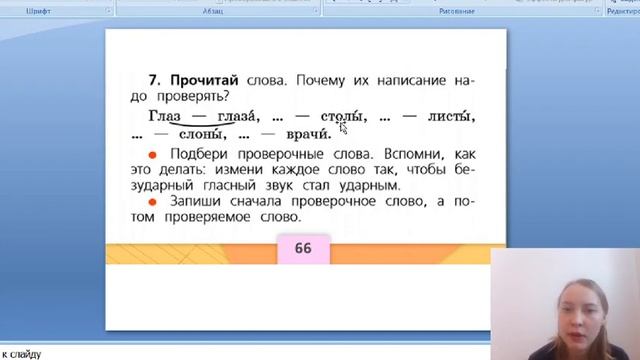Viewport: 640px width, 360px height.
Task: Open the Абзац group dialog launcher
Action: (316, 11)
